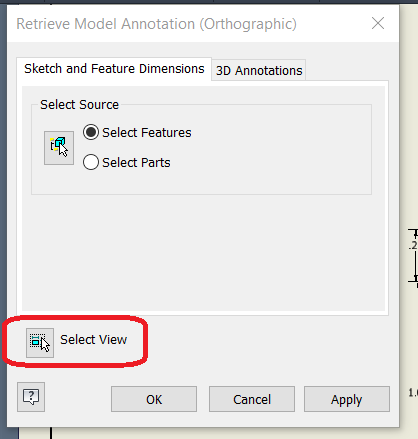The width and height of the screenshot is (418, 439).
Task: Switch to the 3D Annotations tab
Action: [259, 70]
